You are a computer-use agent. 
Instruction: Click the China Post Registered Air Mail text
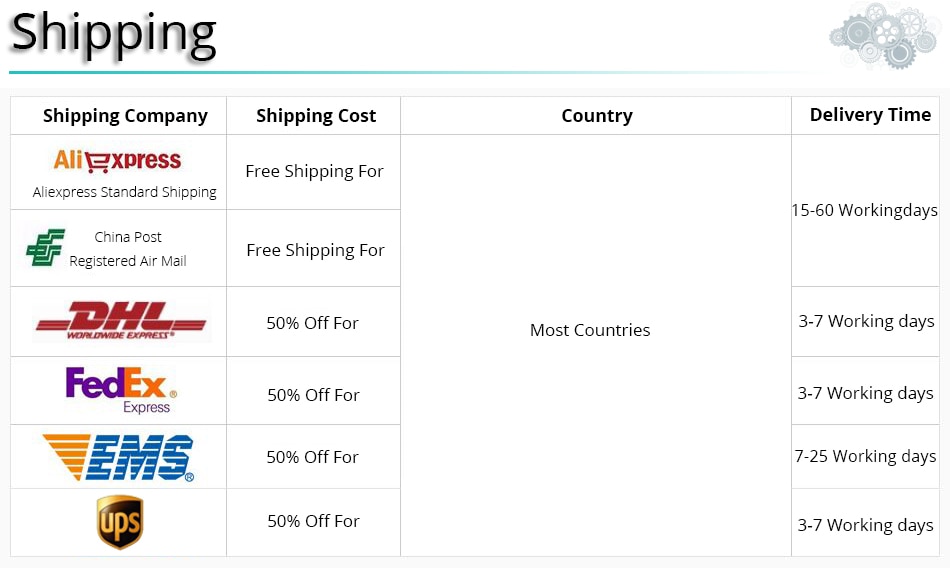(128, 249)
